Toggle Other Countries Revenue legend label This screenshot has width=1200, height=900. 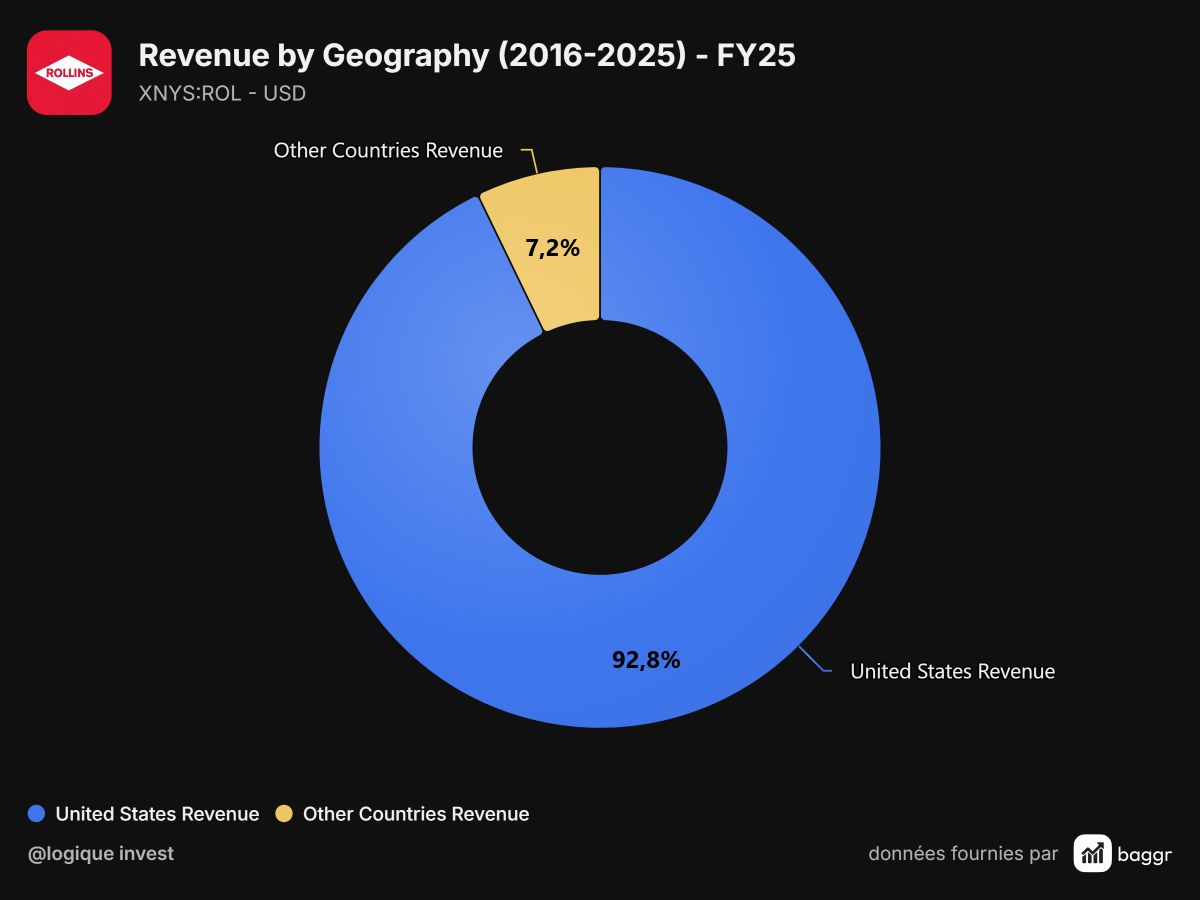416,814
